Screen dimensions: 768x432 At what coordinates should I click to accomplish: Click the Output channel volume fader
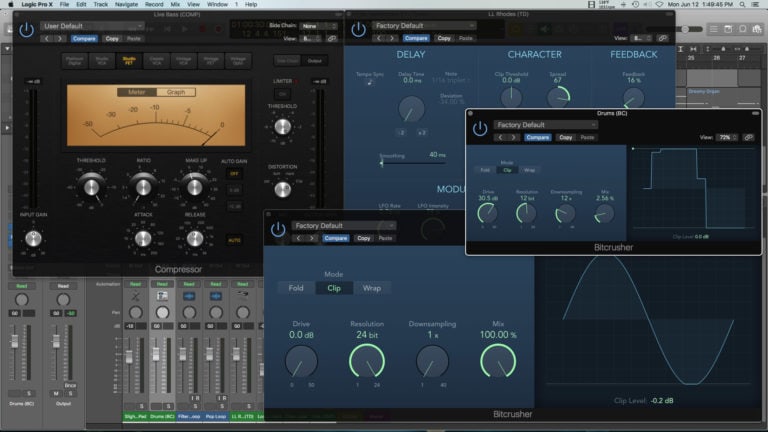click(x=56, y=342)
